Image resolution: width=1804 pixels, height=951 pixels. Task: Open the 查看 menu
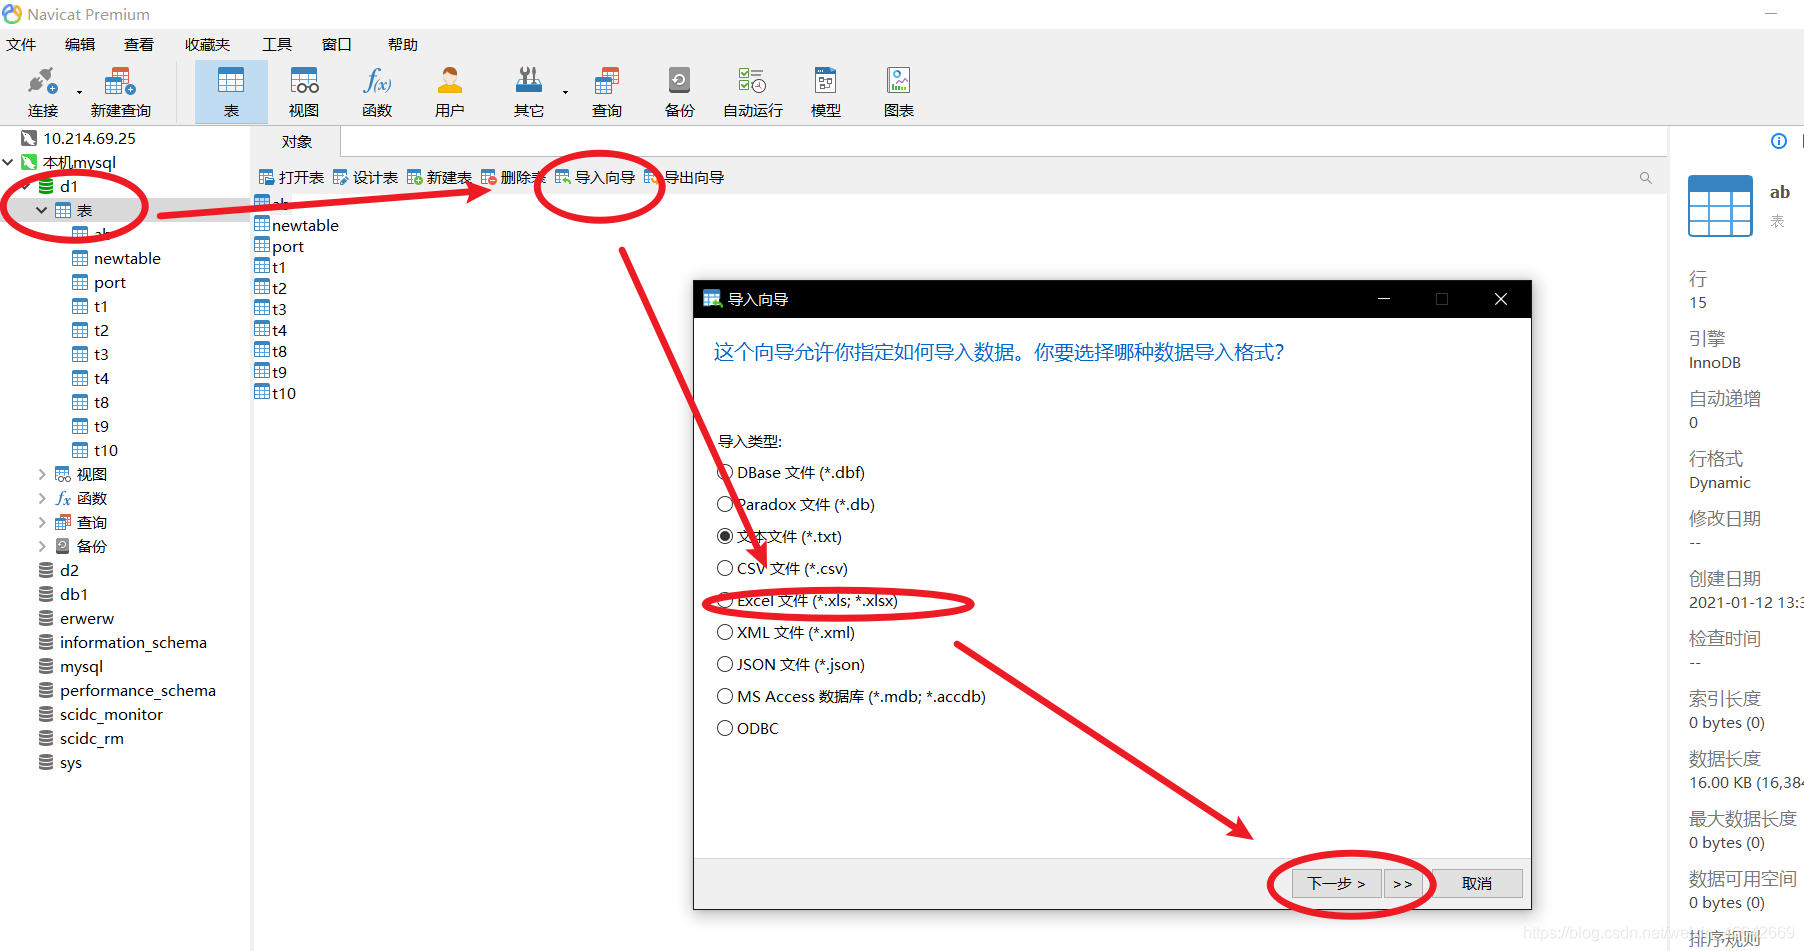pyautogui.click(x=139, y=44)
